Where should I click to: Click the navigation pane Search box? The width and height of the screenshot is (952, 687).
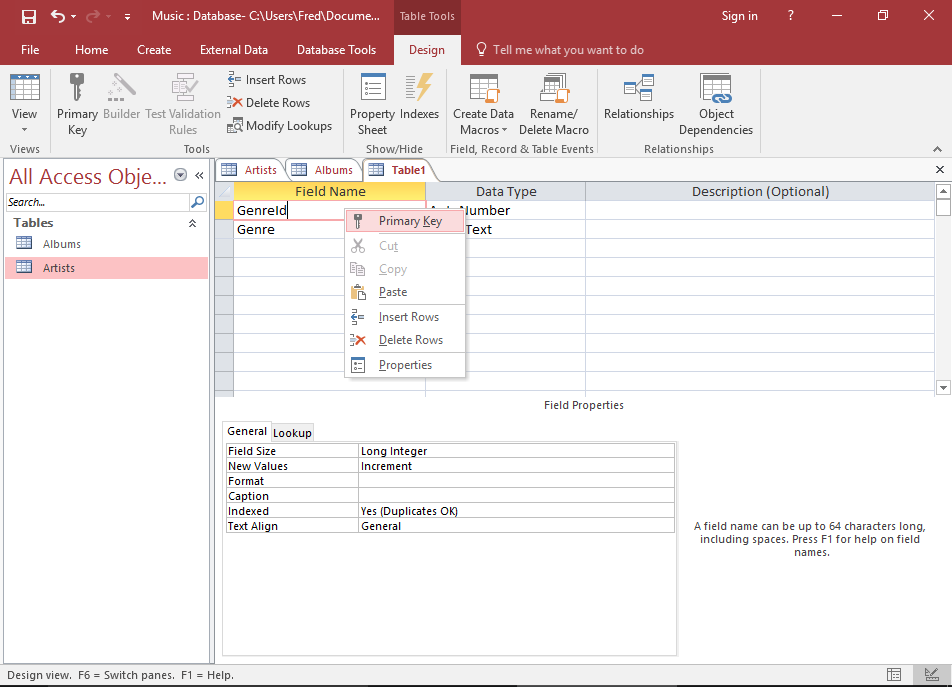tap(98, 202)
